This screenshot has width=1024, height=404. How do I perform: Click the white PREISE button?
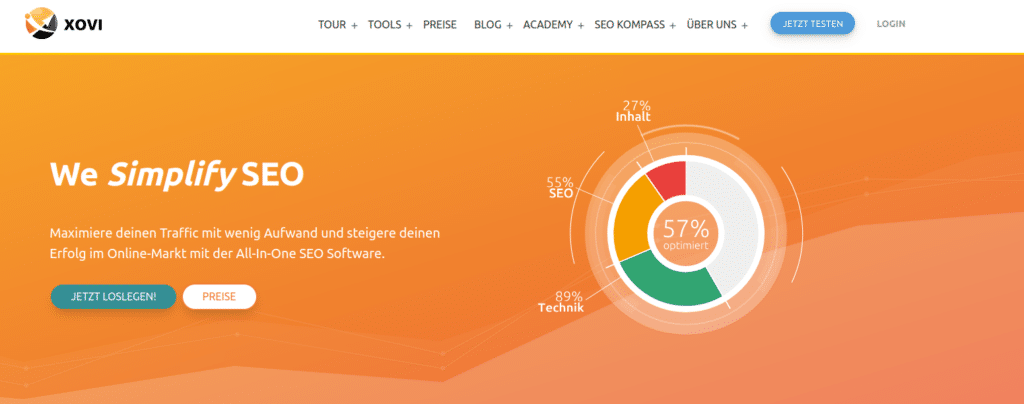click(x=219, y=296)
